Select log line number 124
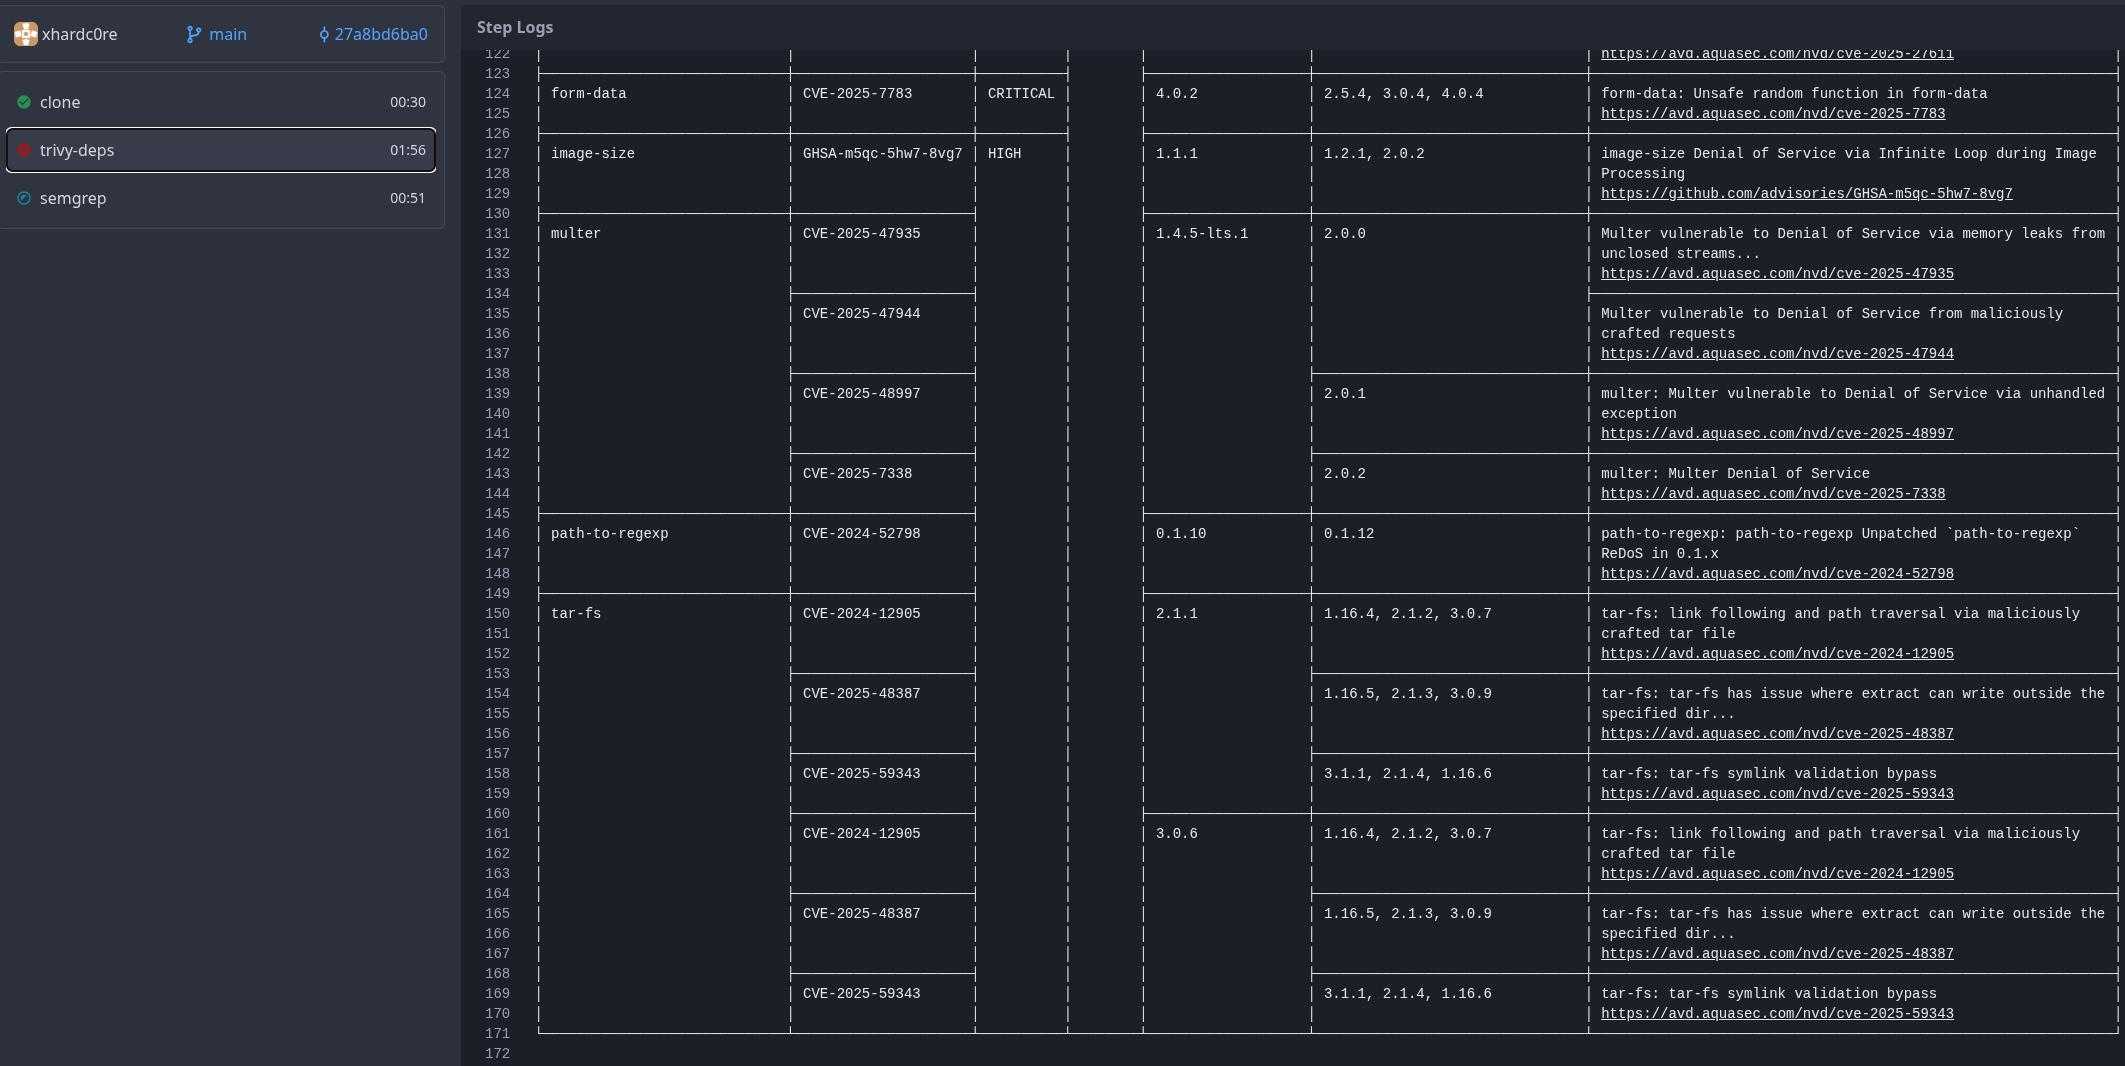 tap(497, 94)
